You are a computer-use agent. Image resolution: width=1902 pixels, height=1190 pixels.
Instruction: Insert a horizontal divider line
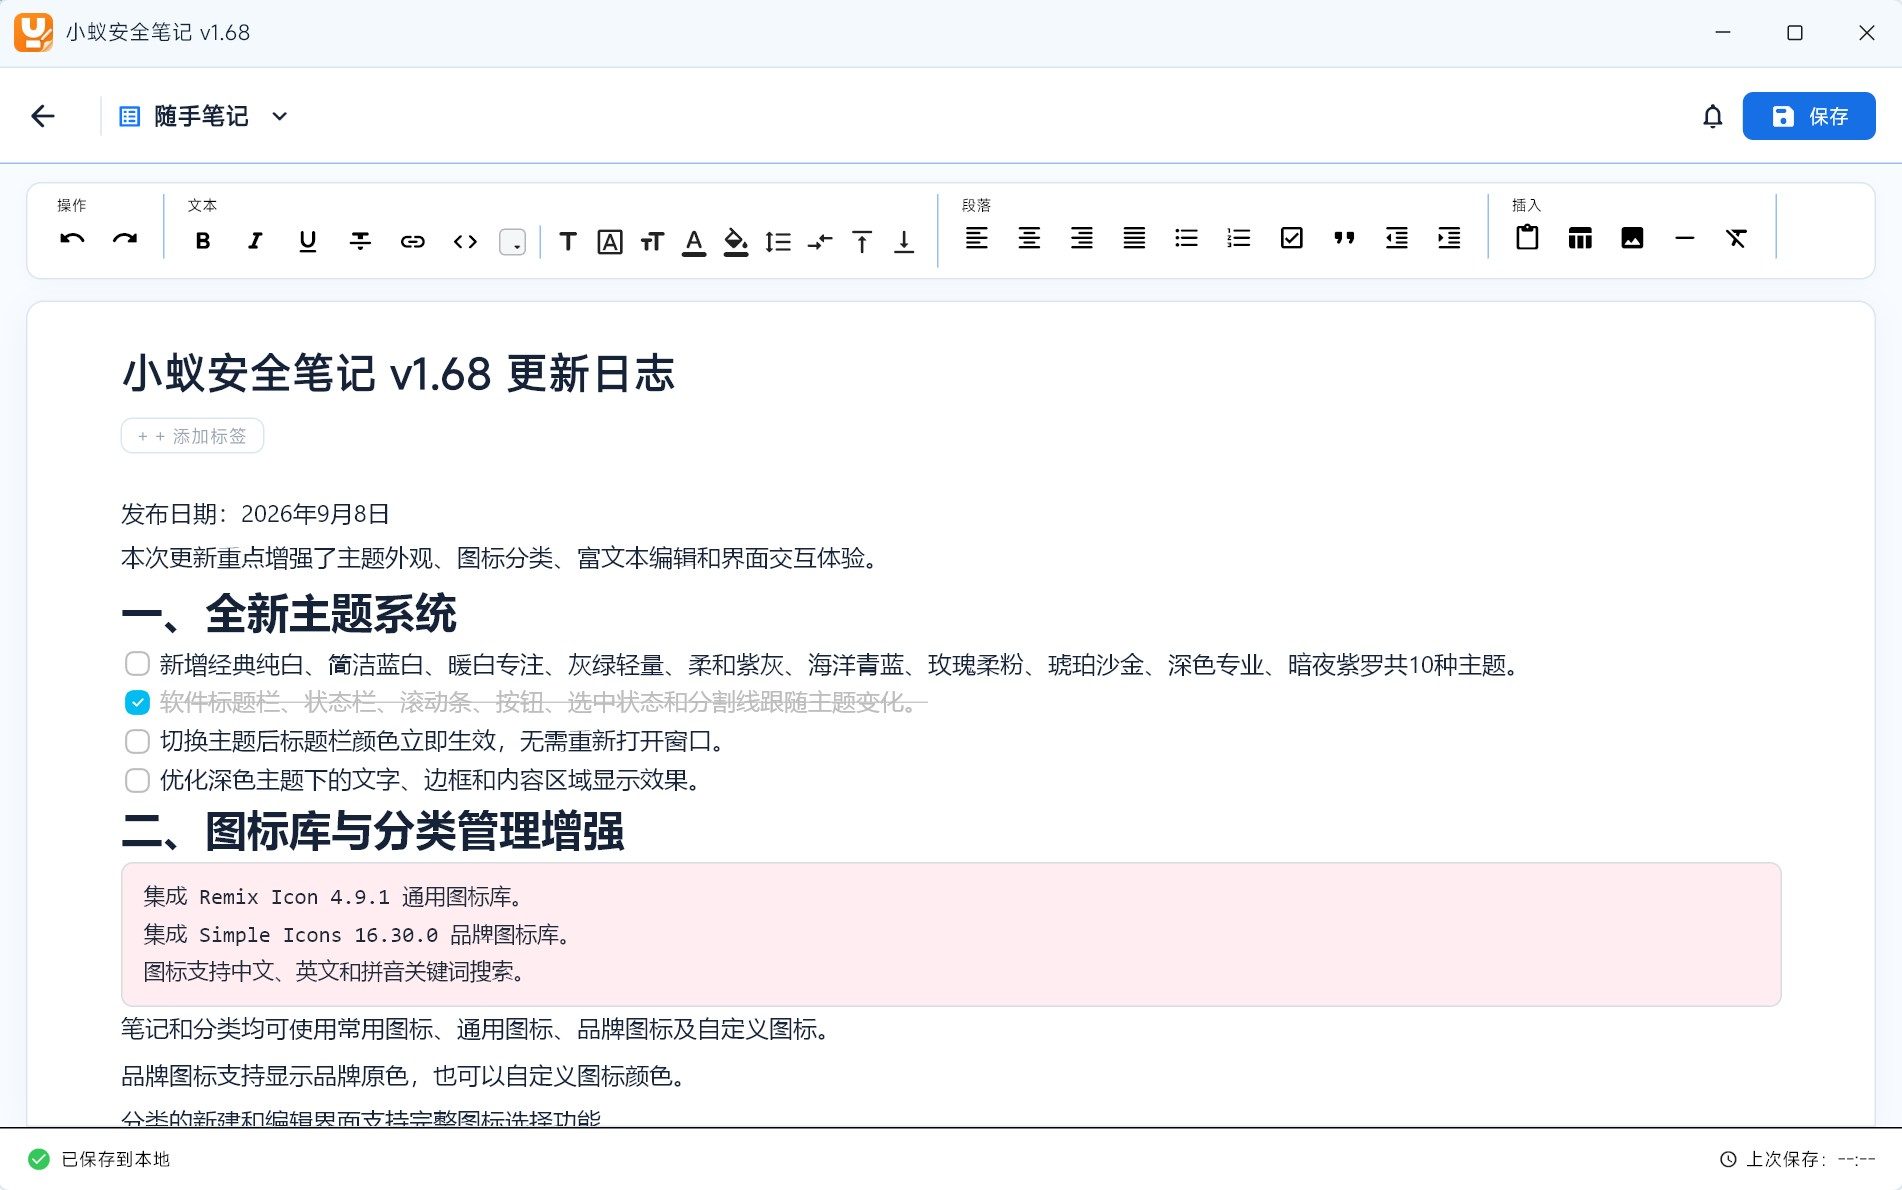[1685, 238]
